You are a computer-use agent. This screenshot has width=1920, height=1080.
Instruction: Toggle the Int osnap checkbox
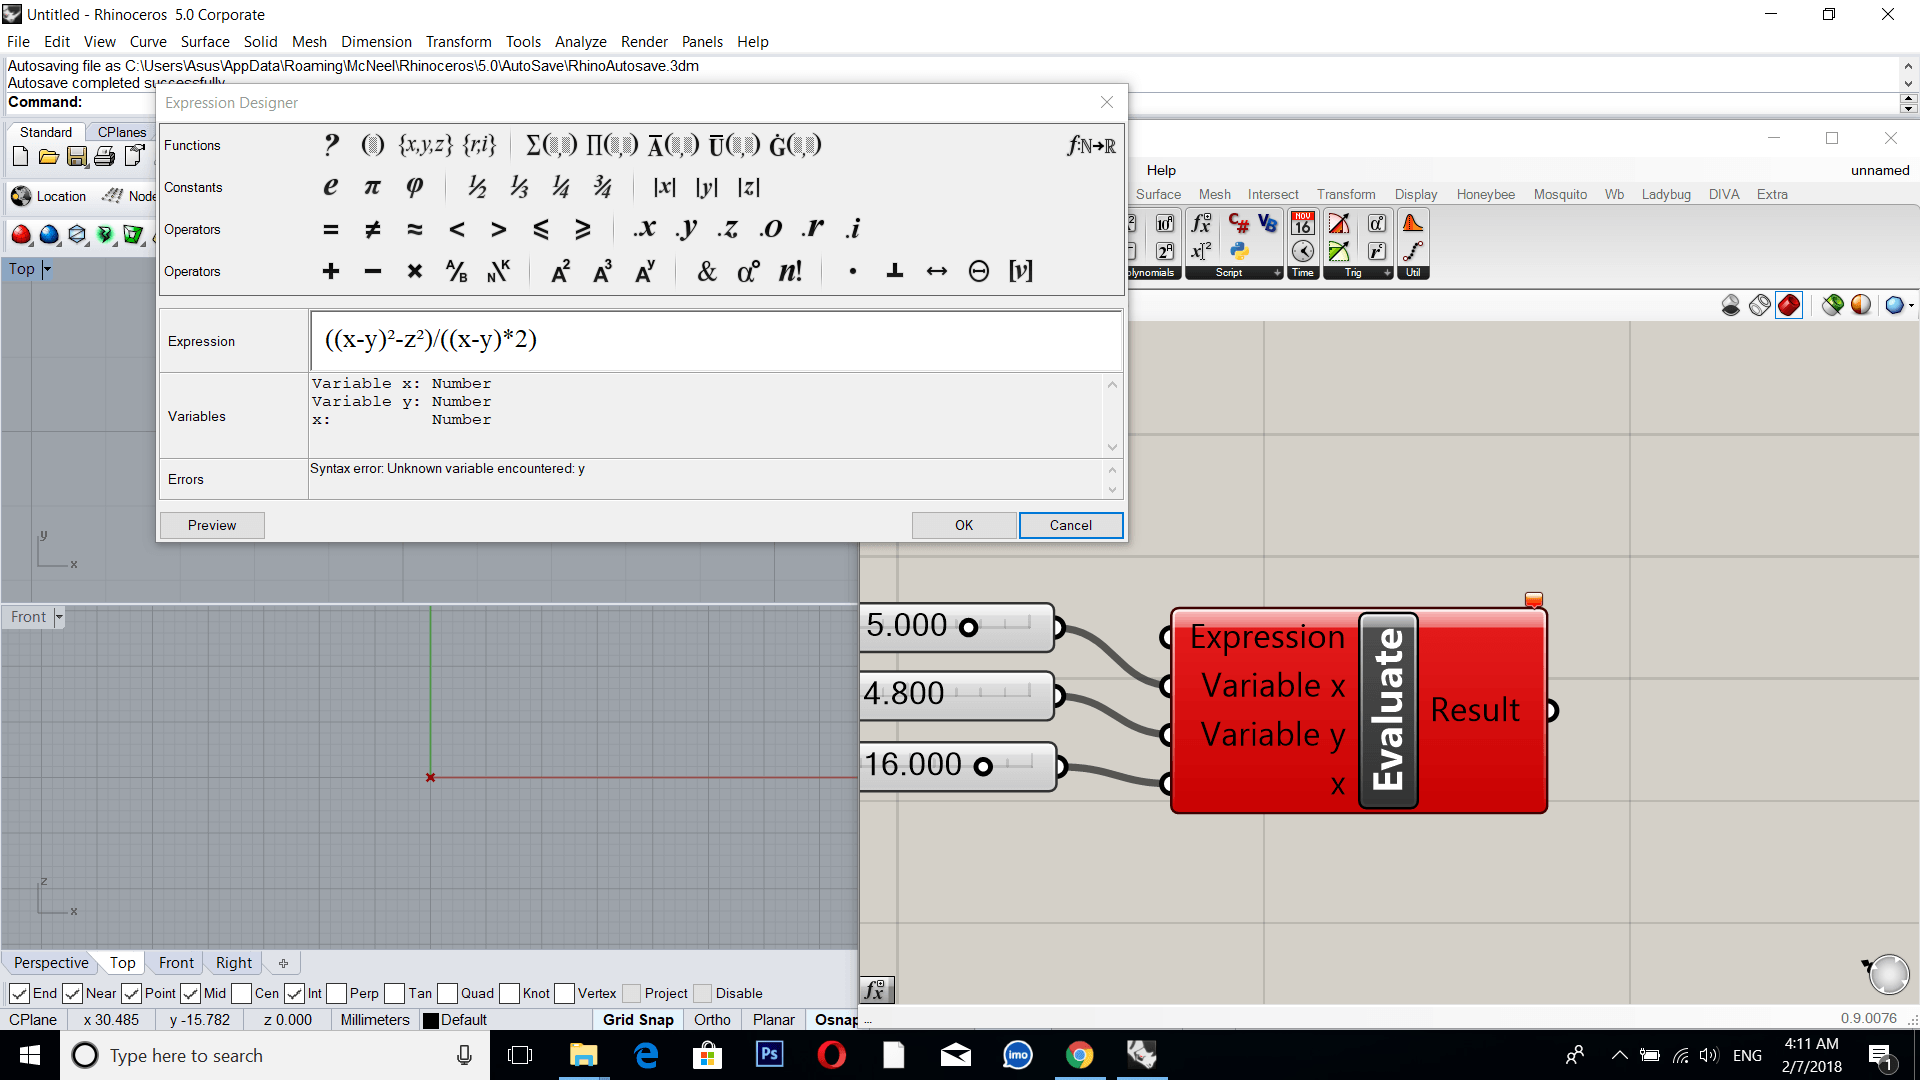294,993
